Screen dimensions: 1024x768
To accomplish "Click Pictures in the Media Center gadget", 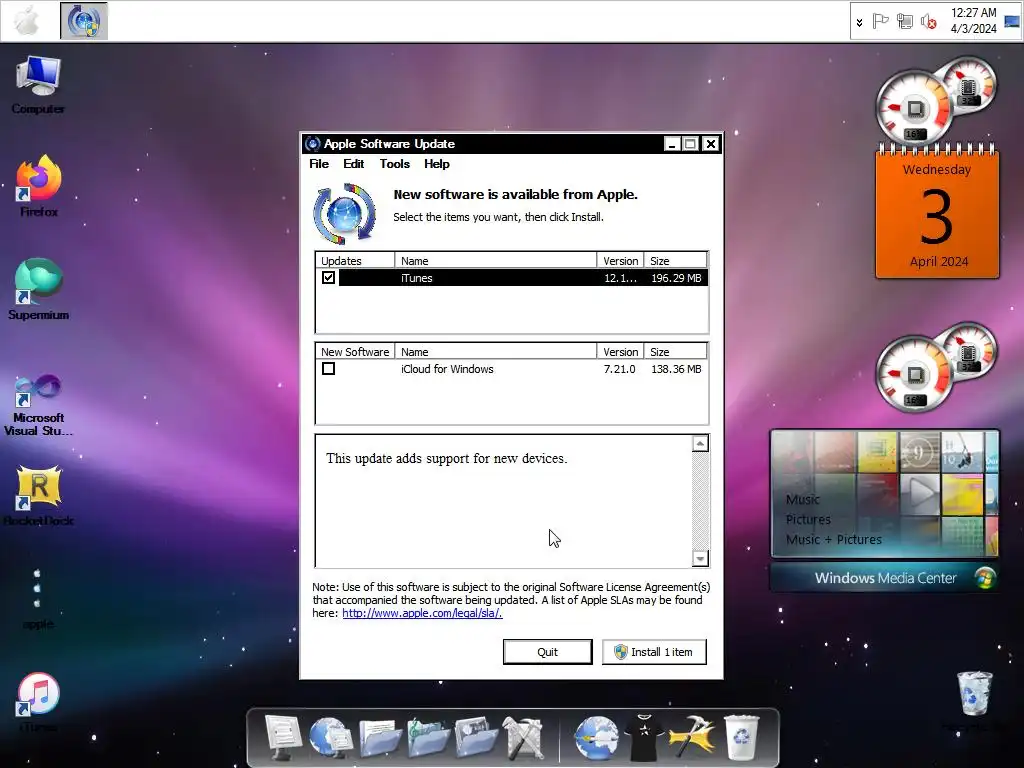I will coord(808,520).
